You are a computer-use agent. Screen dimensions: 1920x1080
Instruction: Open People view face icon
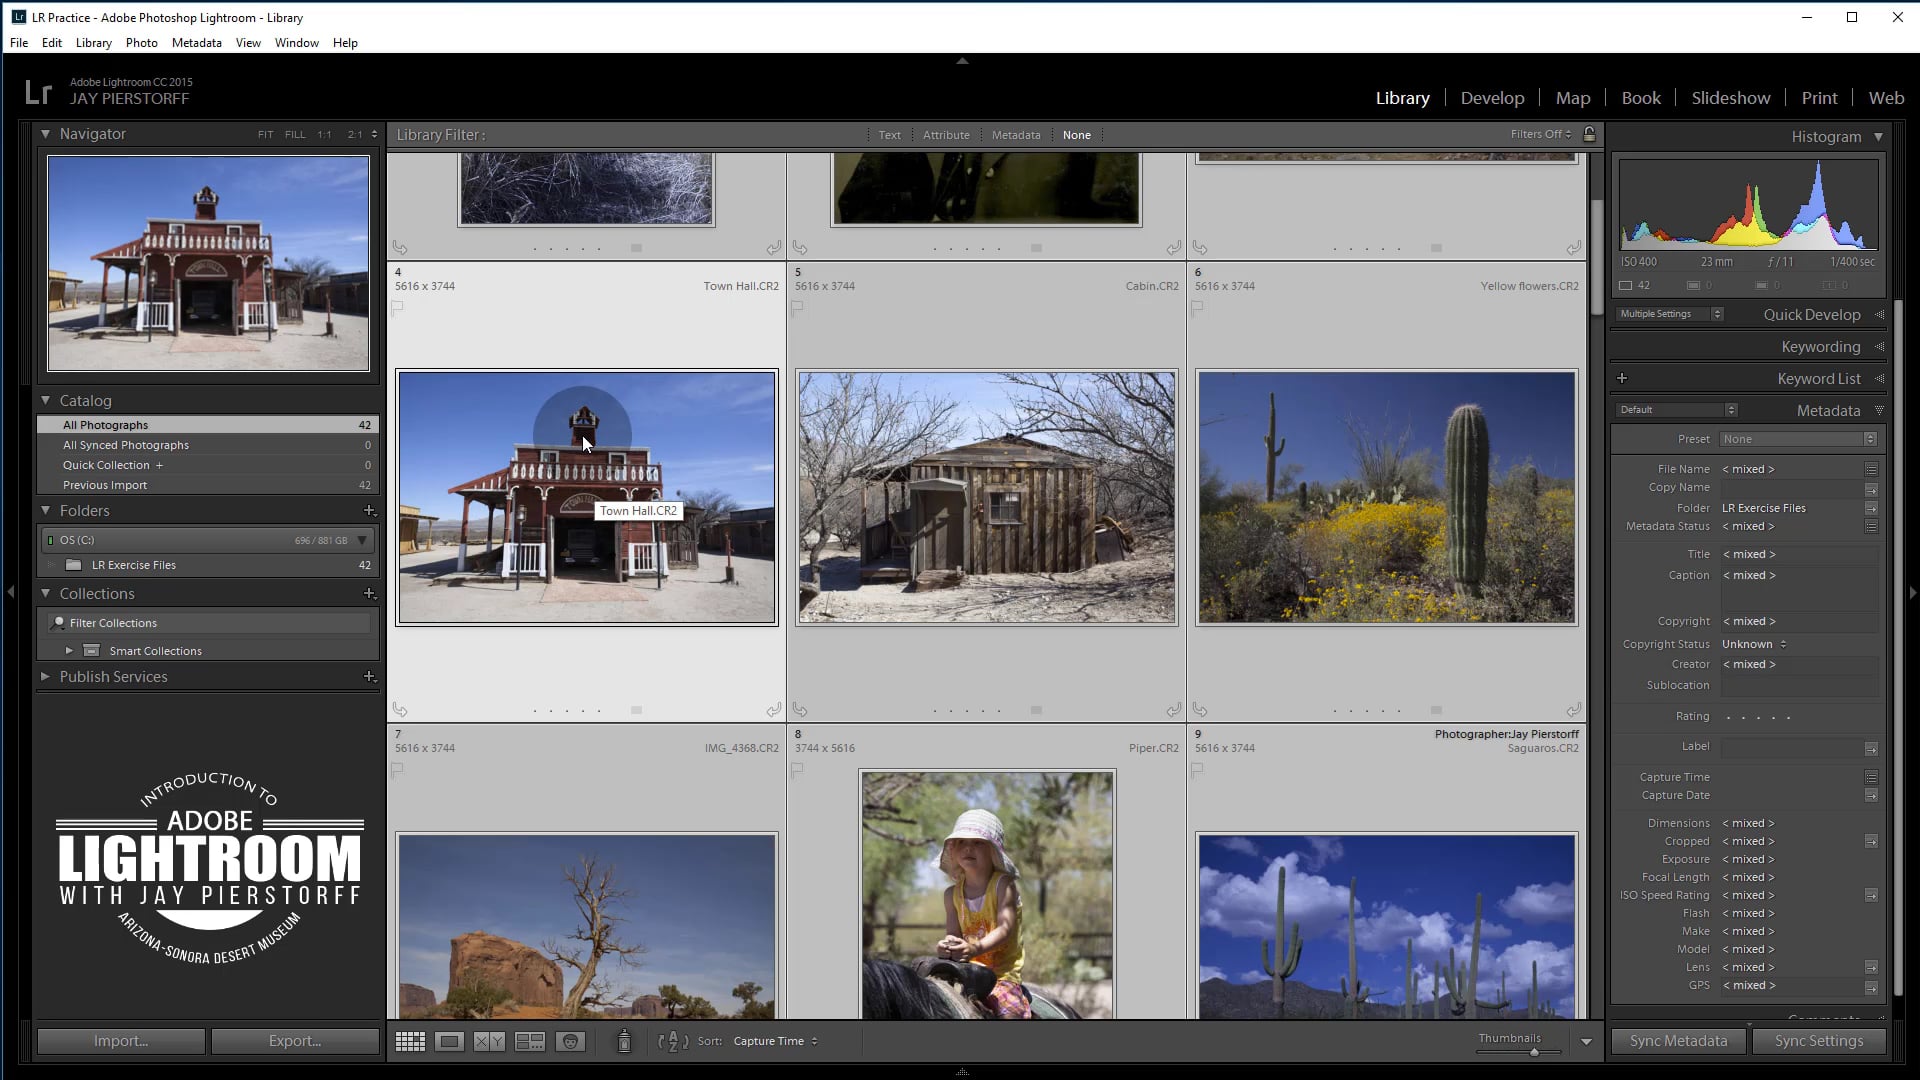[x=570, y=1041]
